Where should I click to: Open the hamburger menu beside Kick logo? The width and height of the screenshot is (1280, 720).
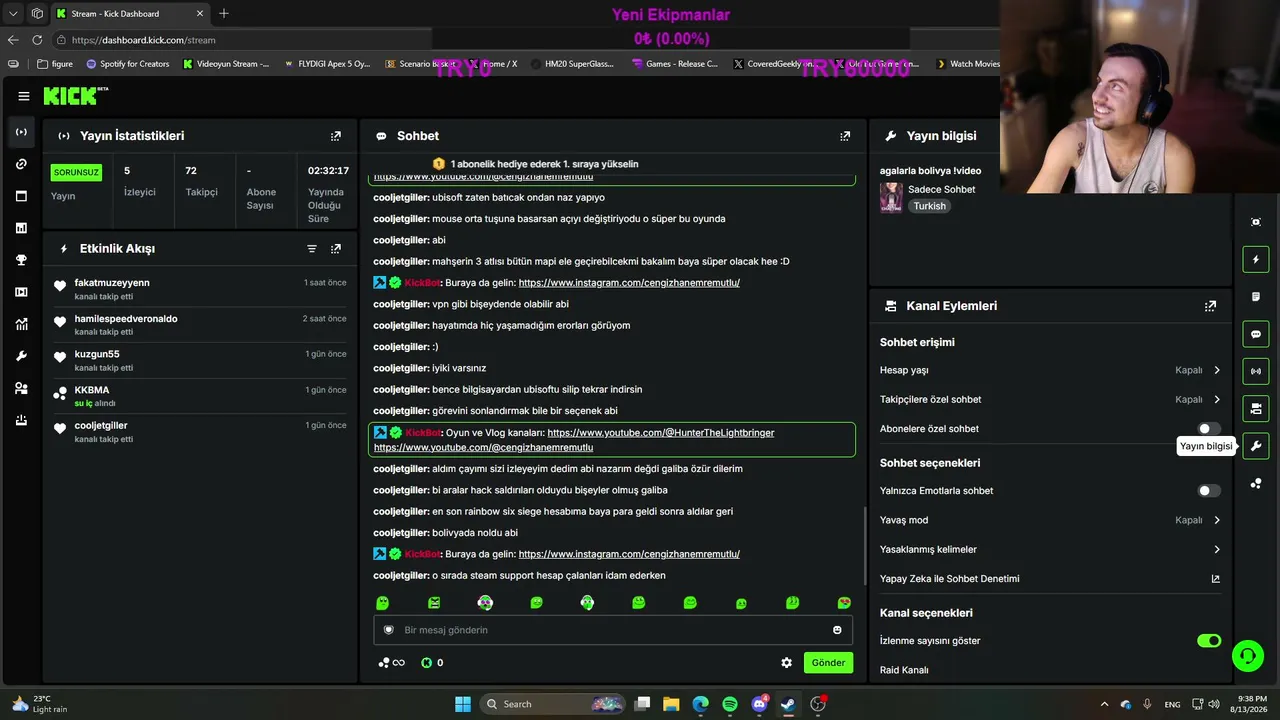coord(23,96)
